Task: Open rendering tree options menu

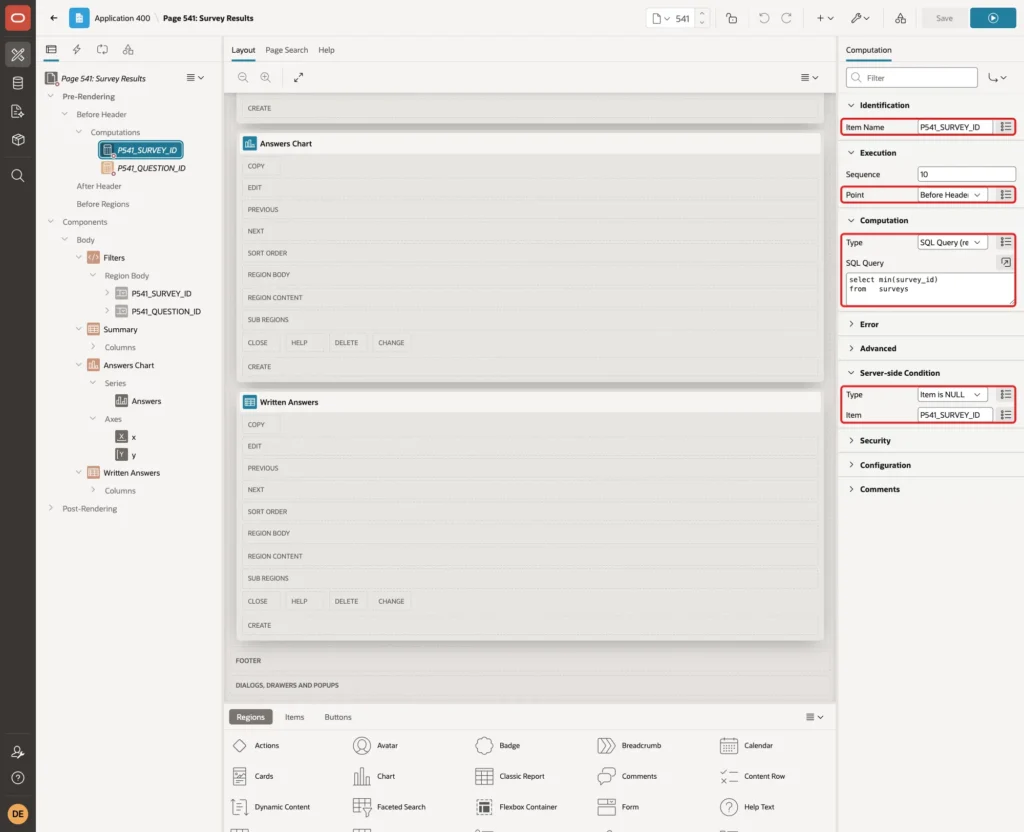Action: (195, 78)
